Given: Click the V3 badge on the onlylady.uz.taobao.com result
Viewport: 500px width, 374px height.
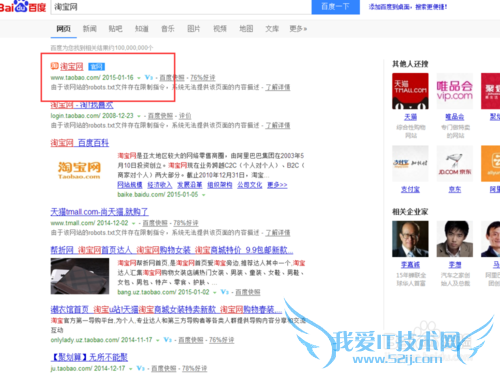Looking at the screenshot, I should pyautogui.click(x=168, y=340).
